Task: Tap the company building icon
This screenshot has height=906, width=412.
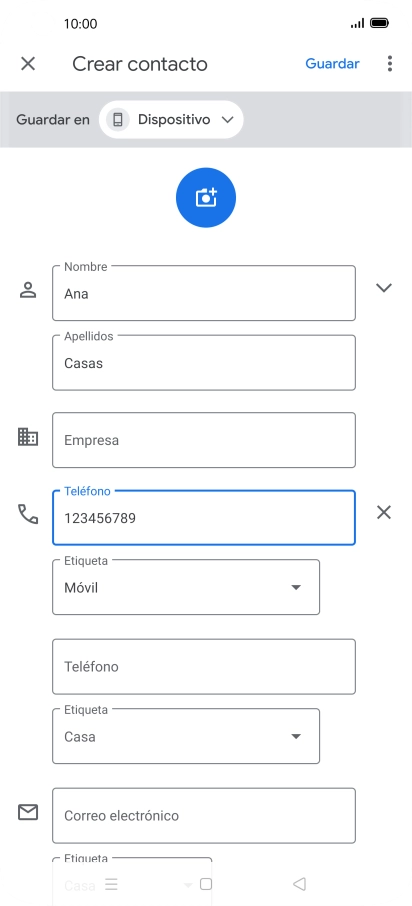Action: click(x=28, y=437)
